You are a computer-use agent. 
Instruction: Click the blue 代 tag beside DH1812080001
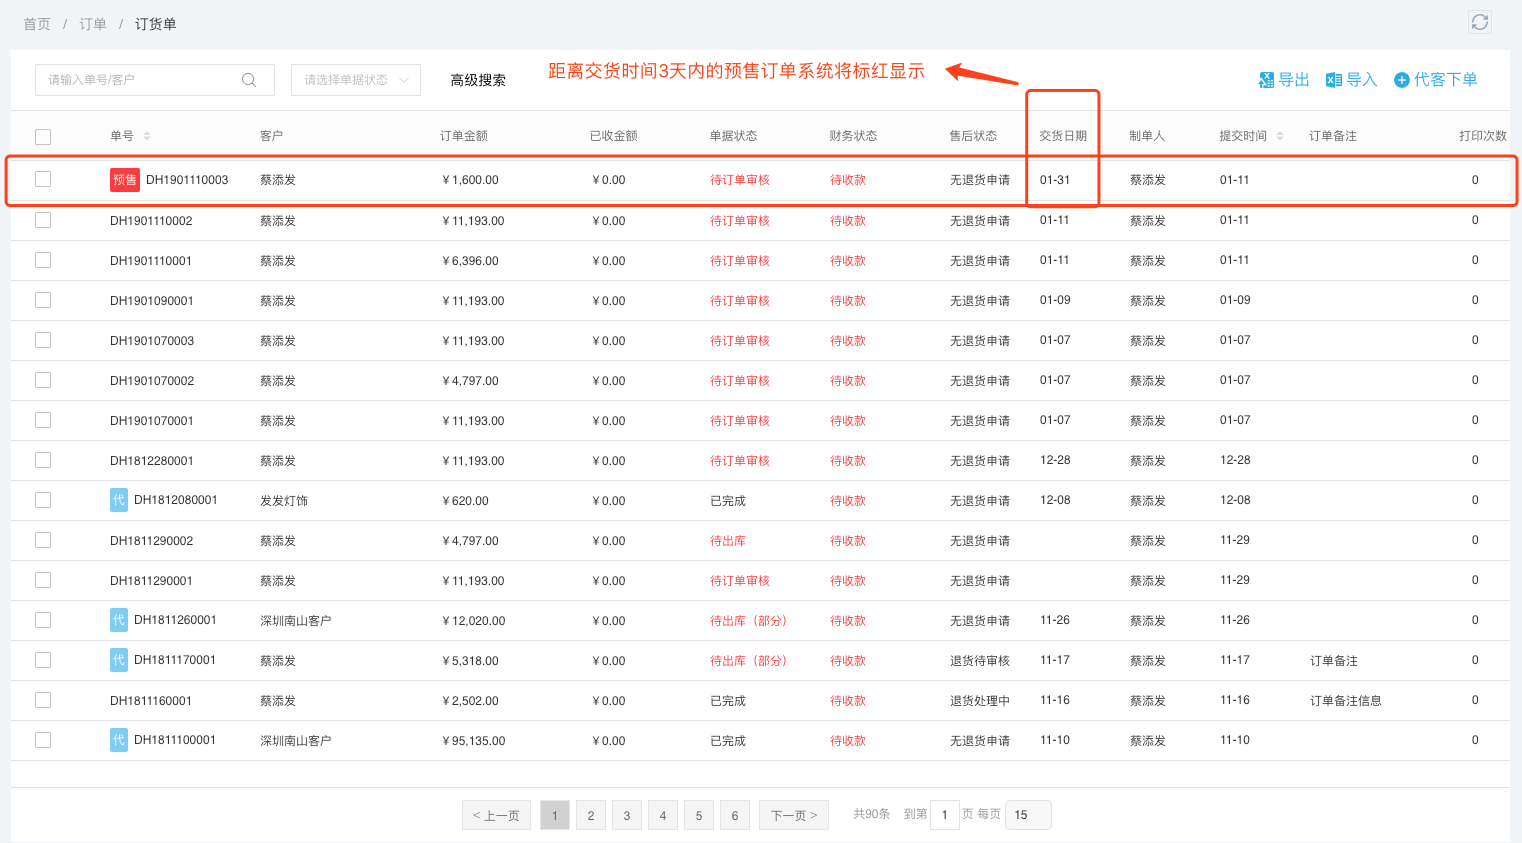119,500
